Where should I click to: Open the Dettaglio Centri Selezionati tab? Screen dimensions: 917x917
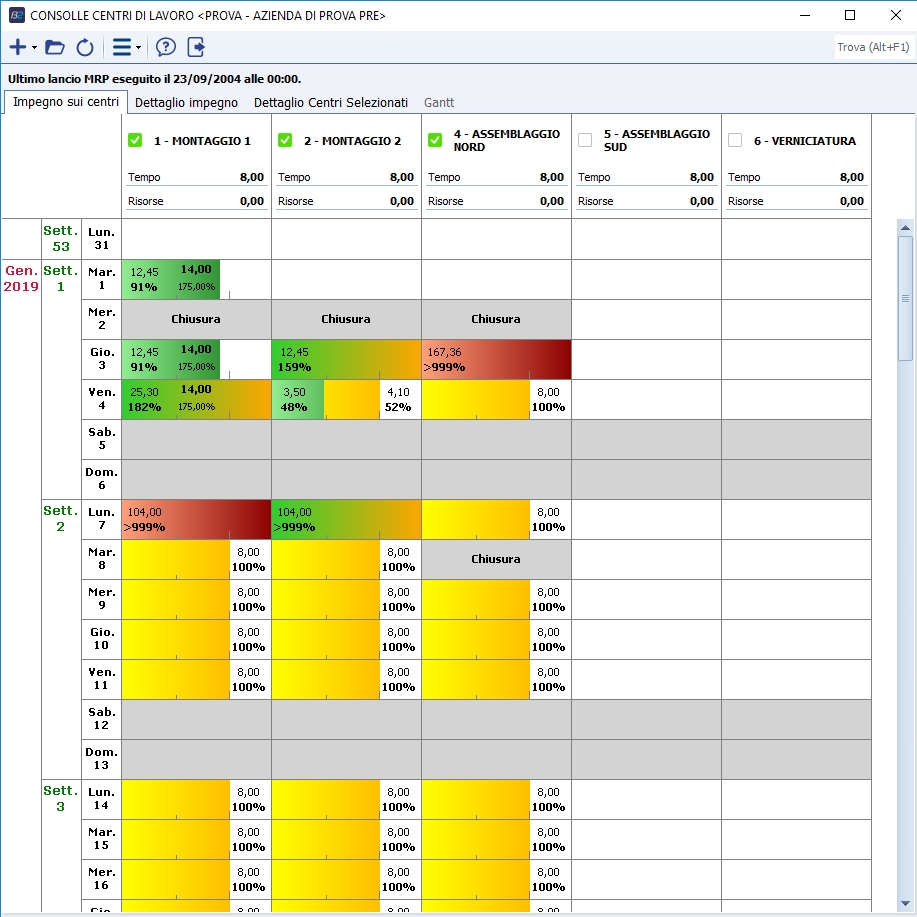click(x=330, y=102)
